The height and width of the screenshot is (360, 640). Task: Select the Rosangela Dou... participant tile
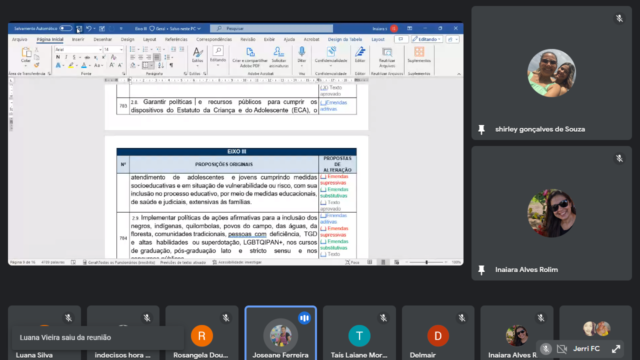[202, 333]
